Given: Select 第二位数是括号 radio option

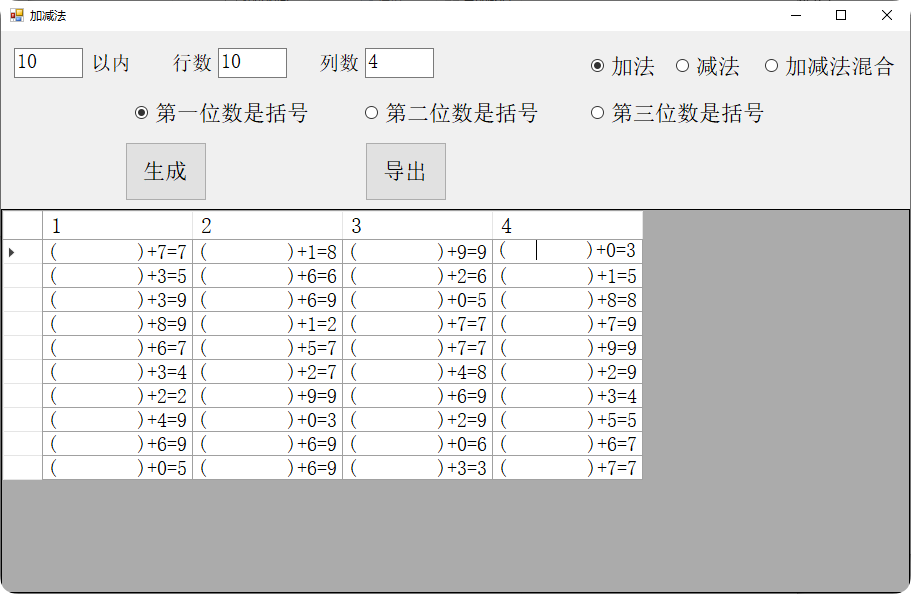Looking at the screenshot, I should point(372,113).
